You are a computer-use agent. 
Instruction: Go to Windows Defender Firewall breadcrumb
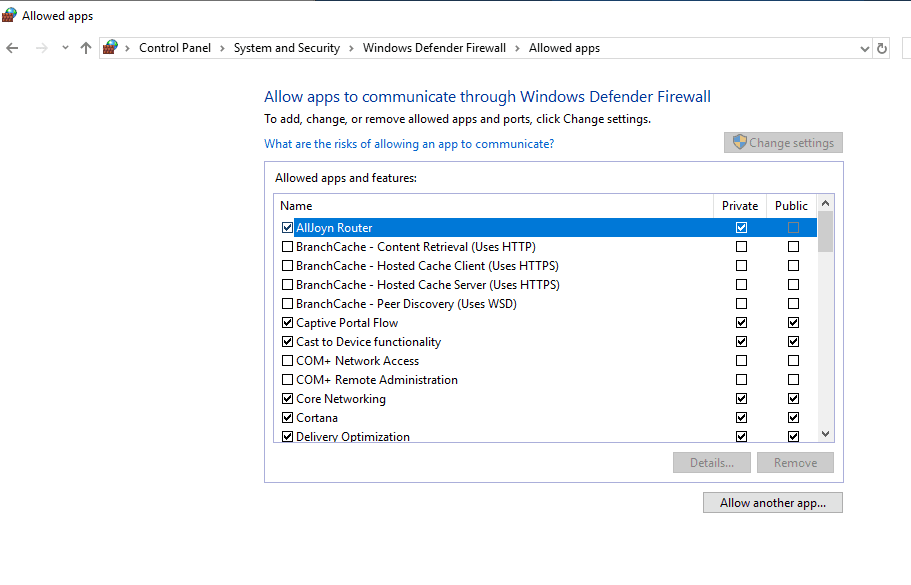(x=434, y=48)
